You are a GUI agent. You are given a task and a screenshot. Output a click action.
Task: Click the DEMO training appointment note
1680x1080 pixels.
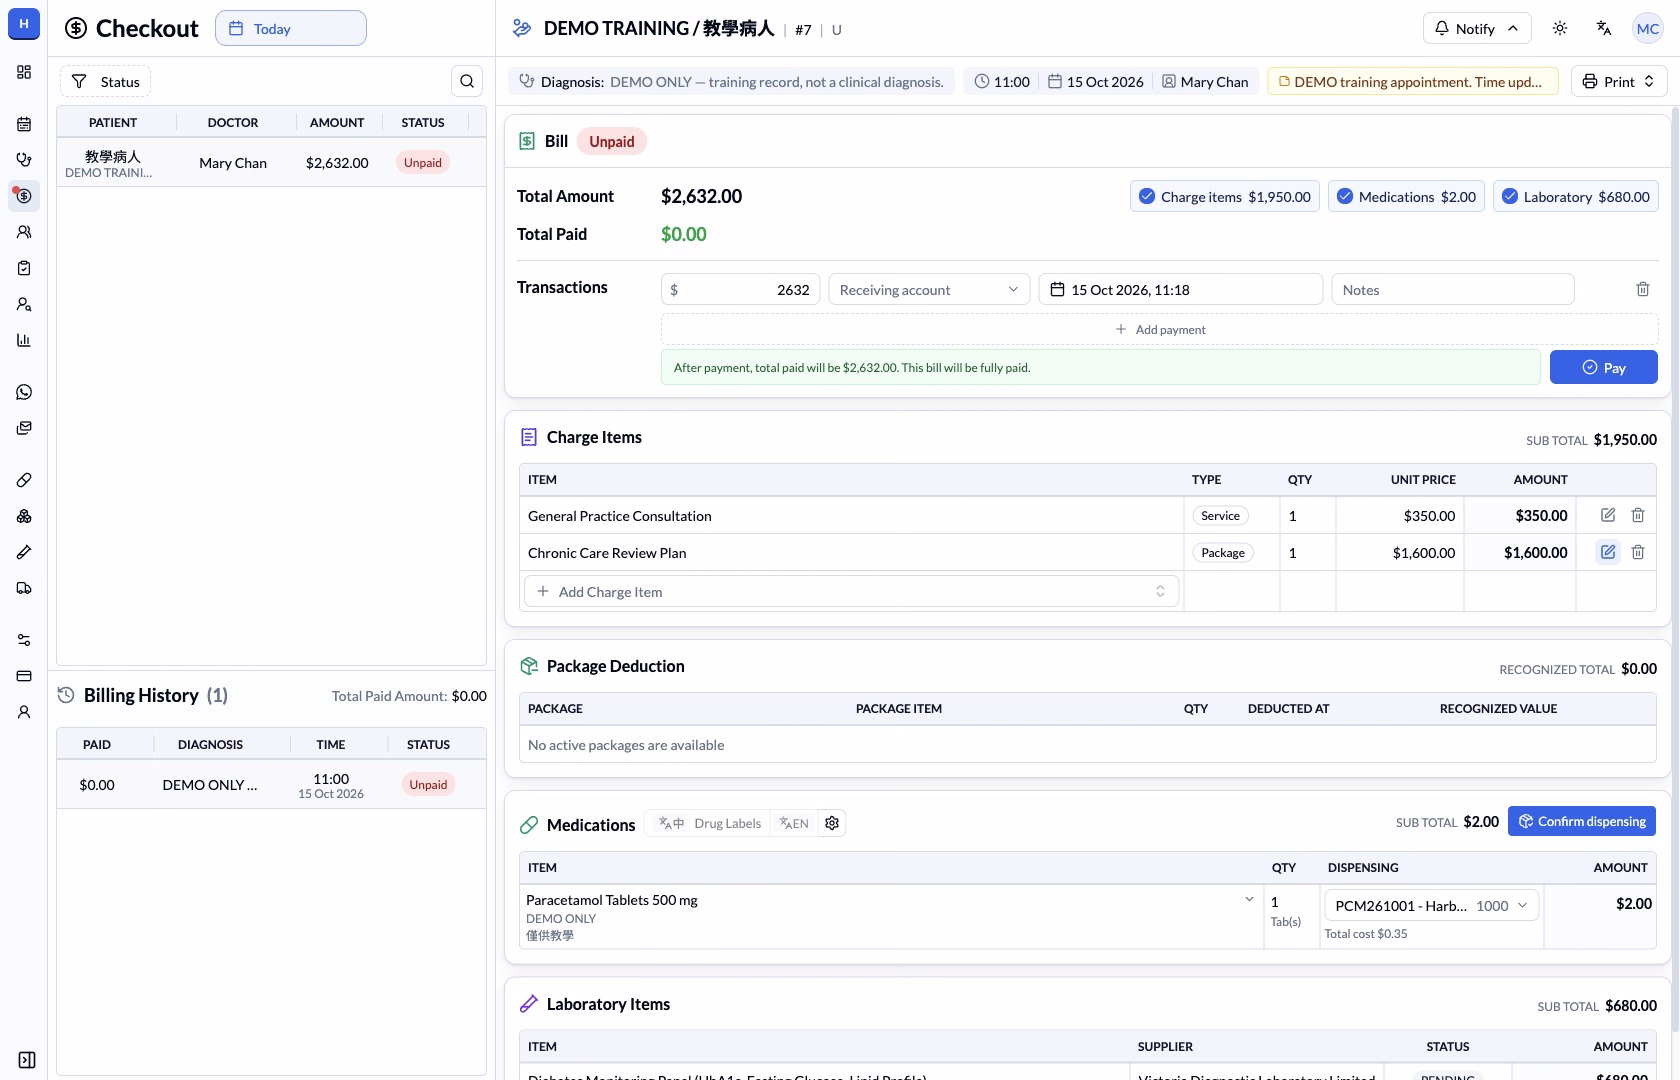click(x=1412, y=81)
